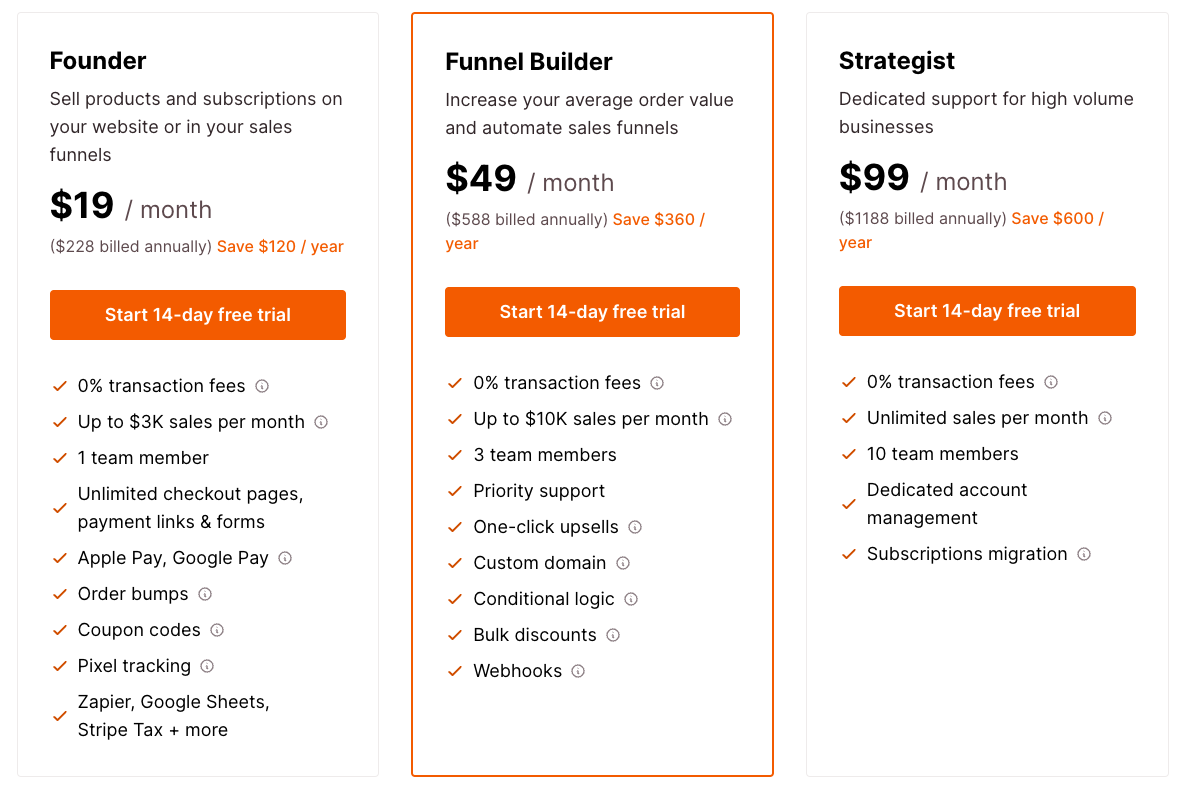The width and height of the screenshot is (1188, 792).
Task: Open info tooltip for Apple Pay, Google Pay
Action: (285, 558)
